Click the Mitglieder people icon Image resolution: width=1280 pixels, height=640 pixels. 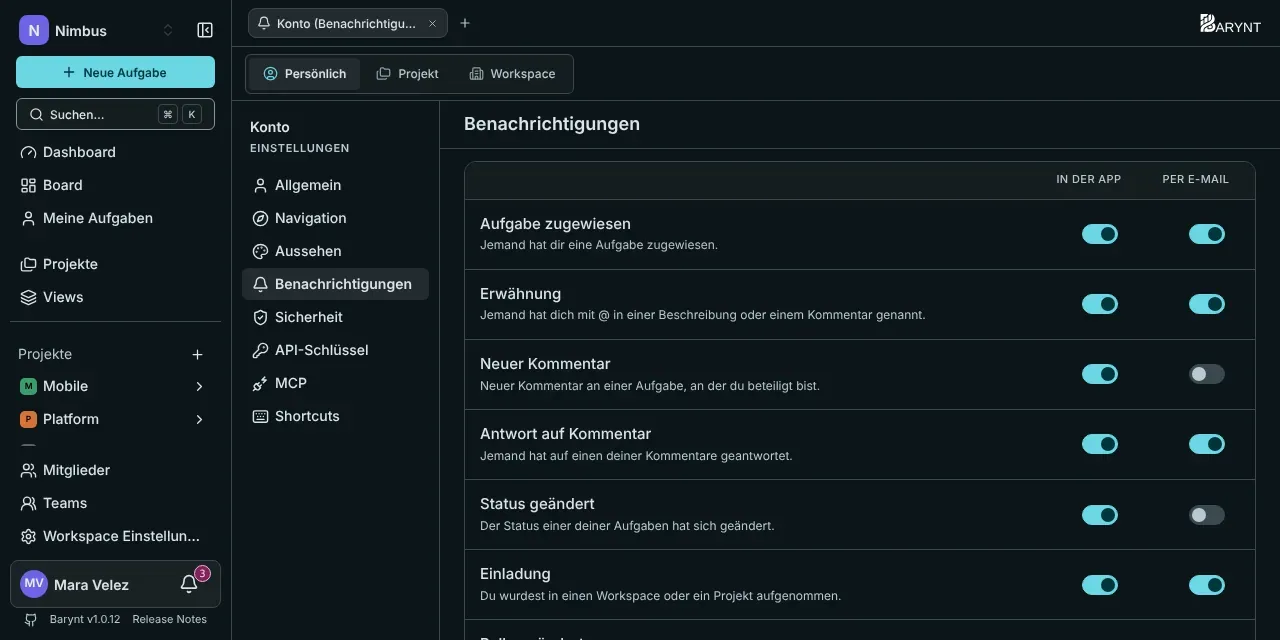(28, 470)
